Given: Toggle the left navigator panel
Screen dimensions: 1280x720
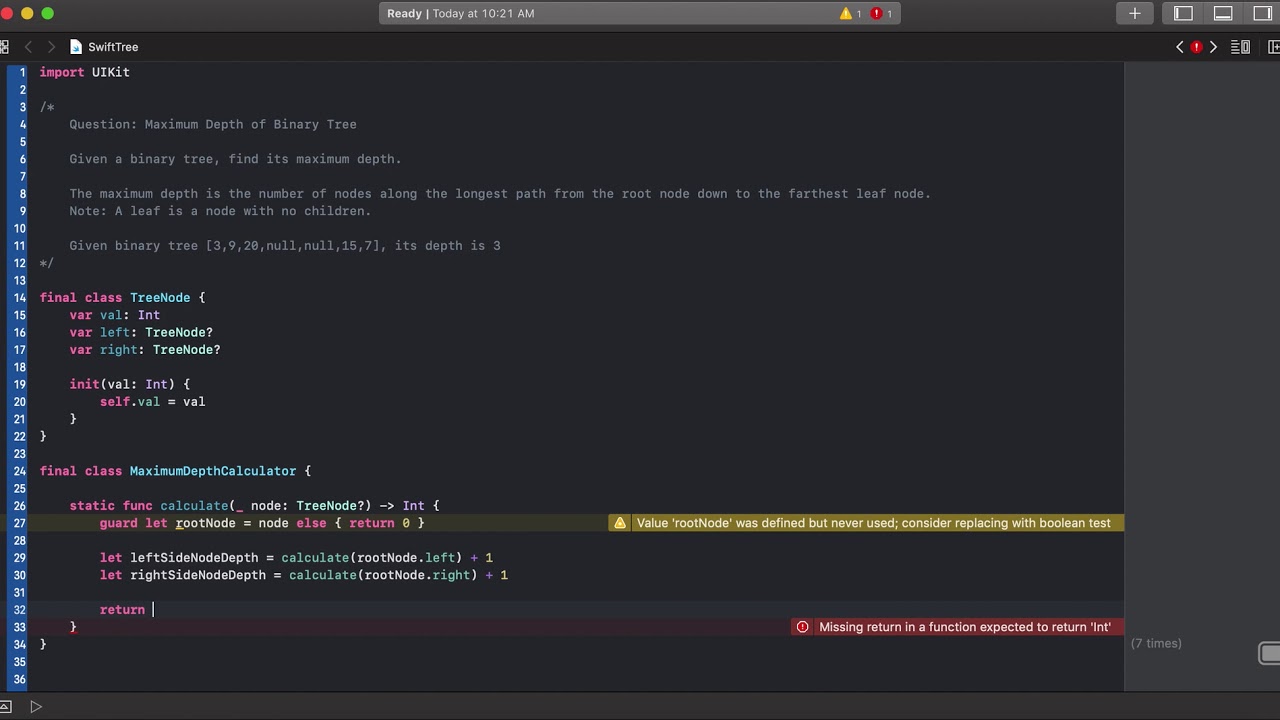Looking at the screenshot, I should (1183, 13).
